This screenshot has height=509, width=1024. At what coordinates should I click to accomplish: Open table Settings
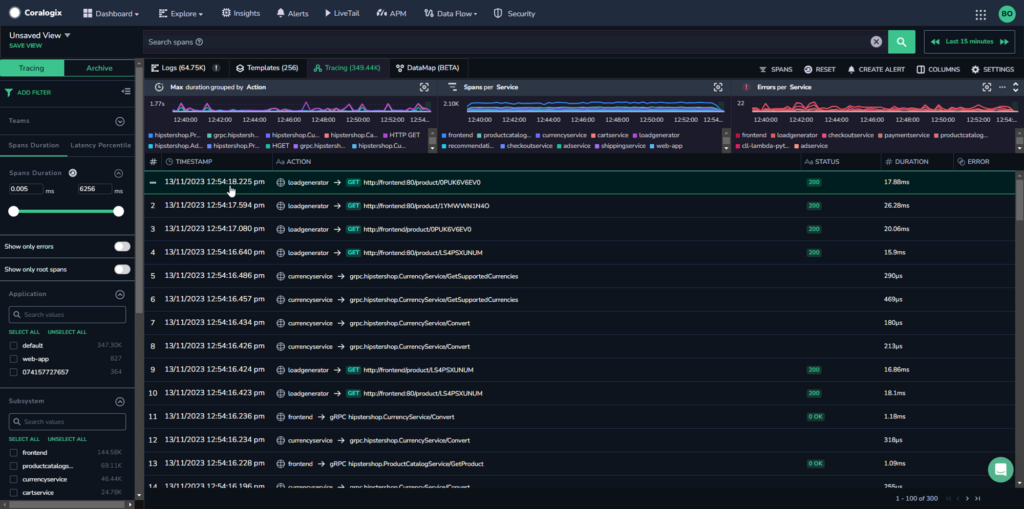(993, 69)
